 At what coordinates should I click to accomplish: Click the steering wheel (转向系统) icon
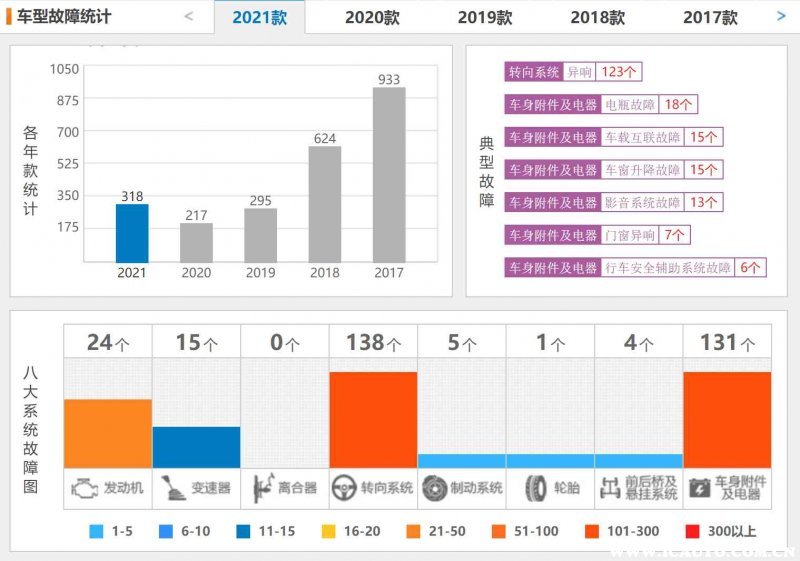pos(345,488)
